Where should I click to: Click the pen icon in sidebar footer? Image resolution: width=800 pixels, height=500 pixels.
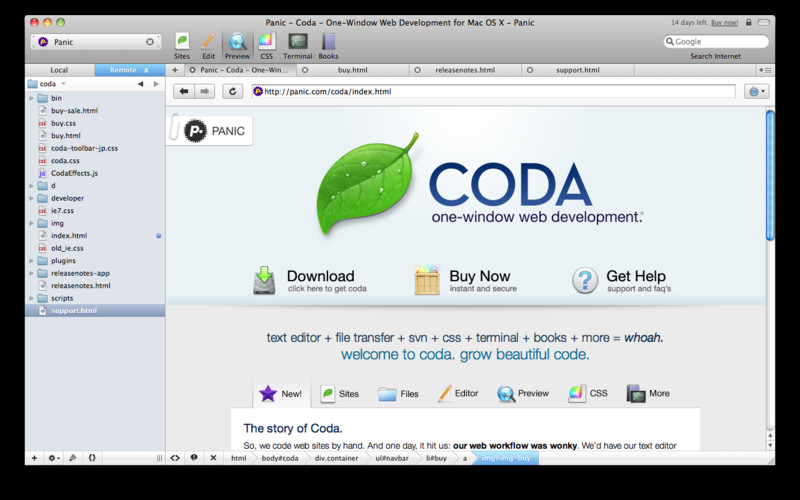coord(72,458)
